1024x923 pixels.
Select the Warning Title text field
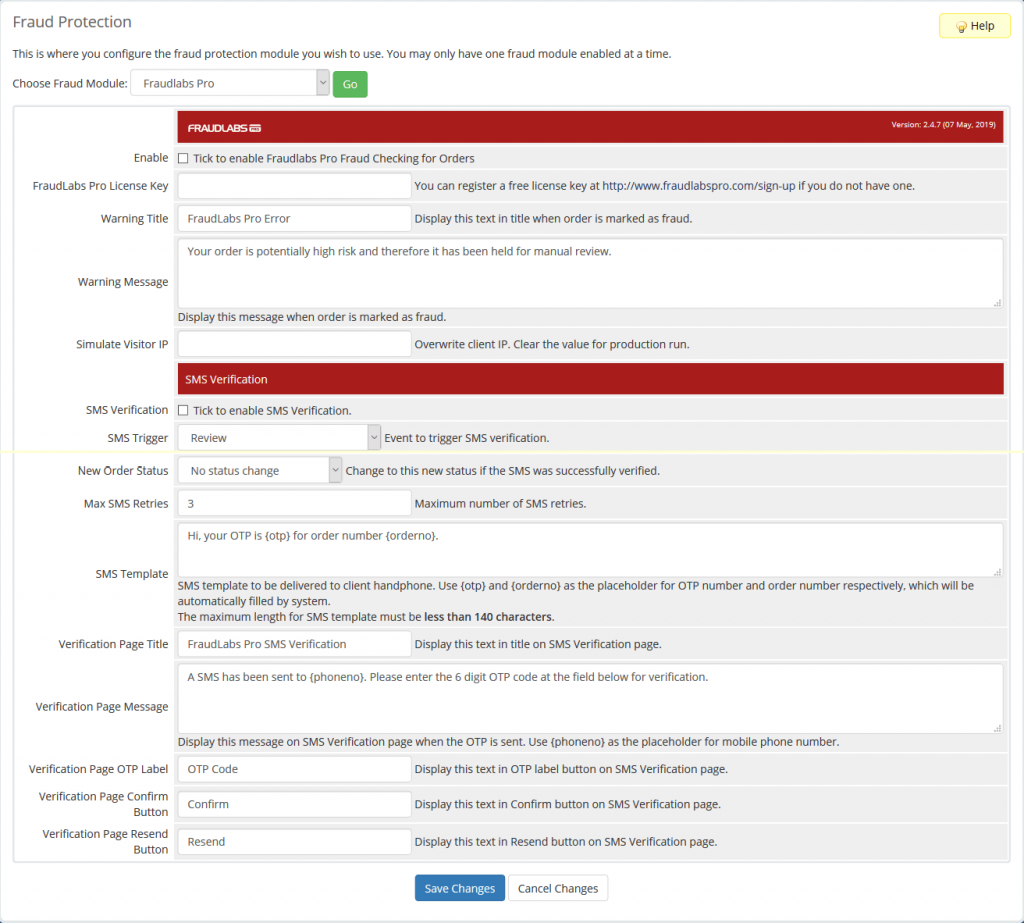pos(293,218)
